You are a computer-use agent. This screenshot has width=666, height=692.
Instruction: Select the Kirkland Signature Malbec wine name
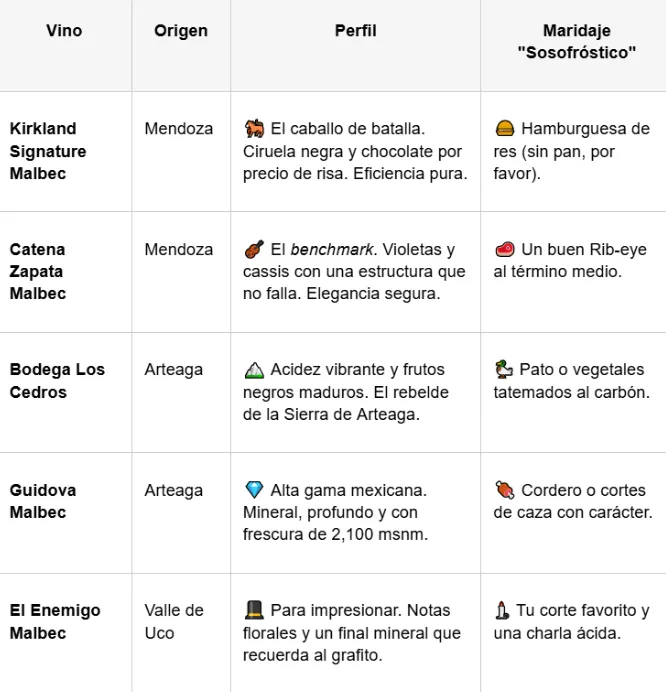[48, 151]
